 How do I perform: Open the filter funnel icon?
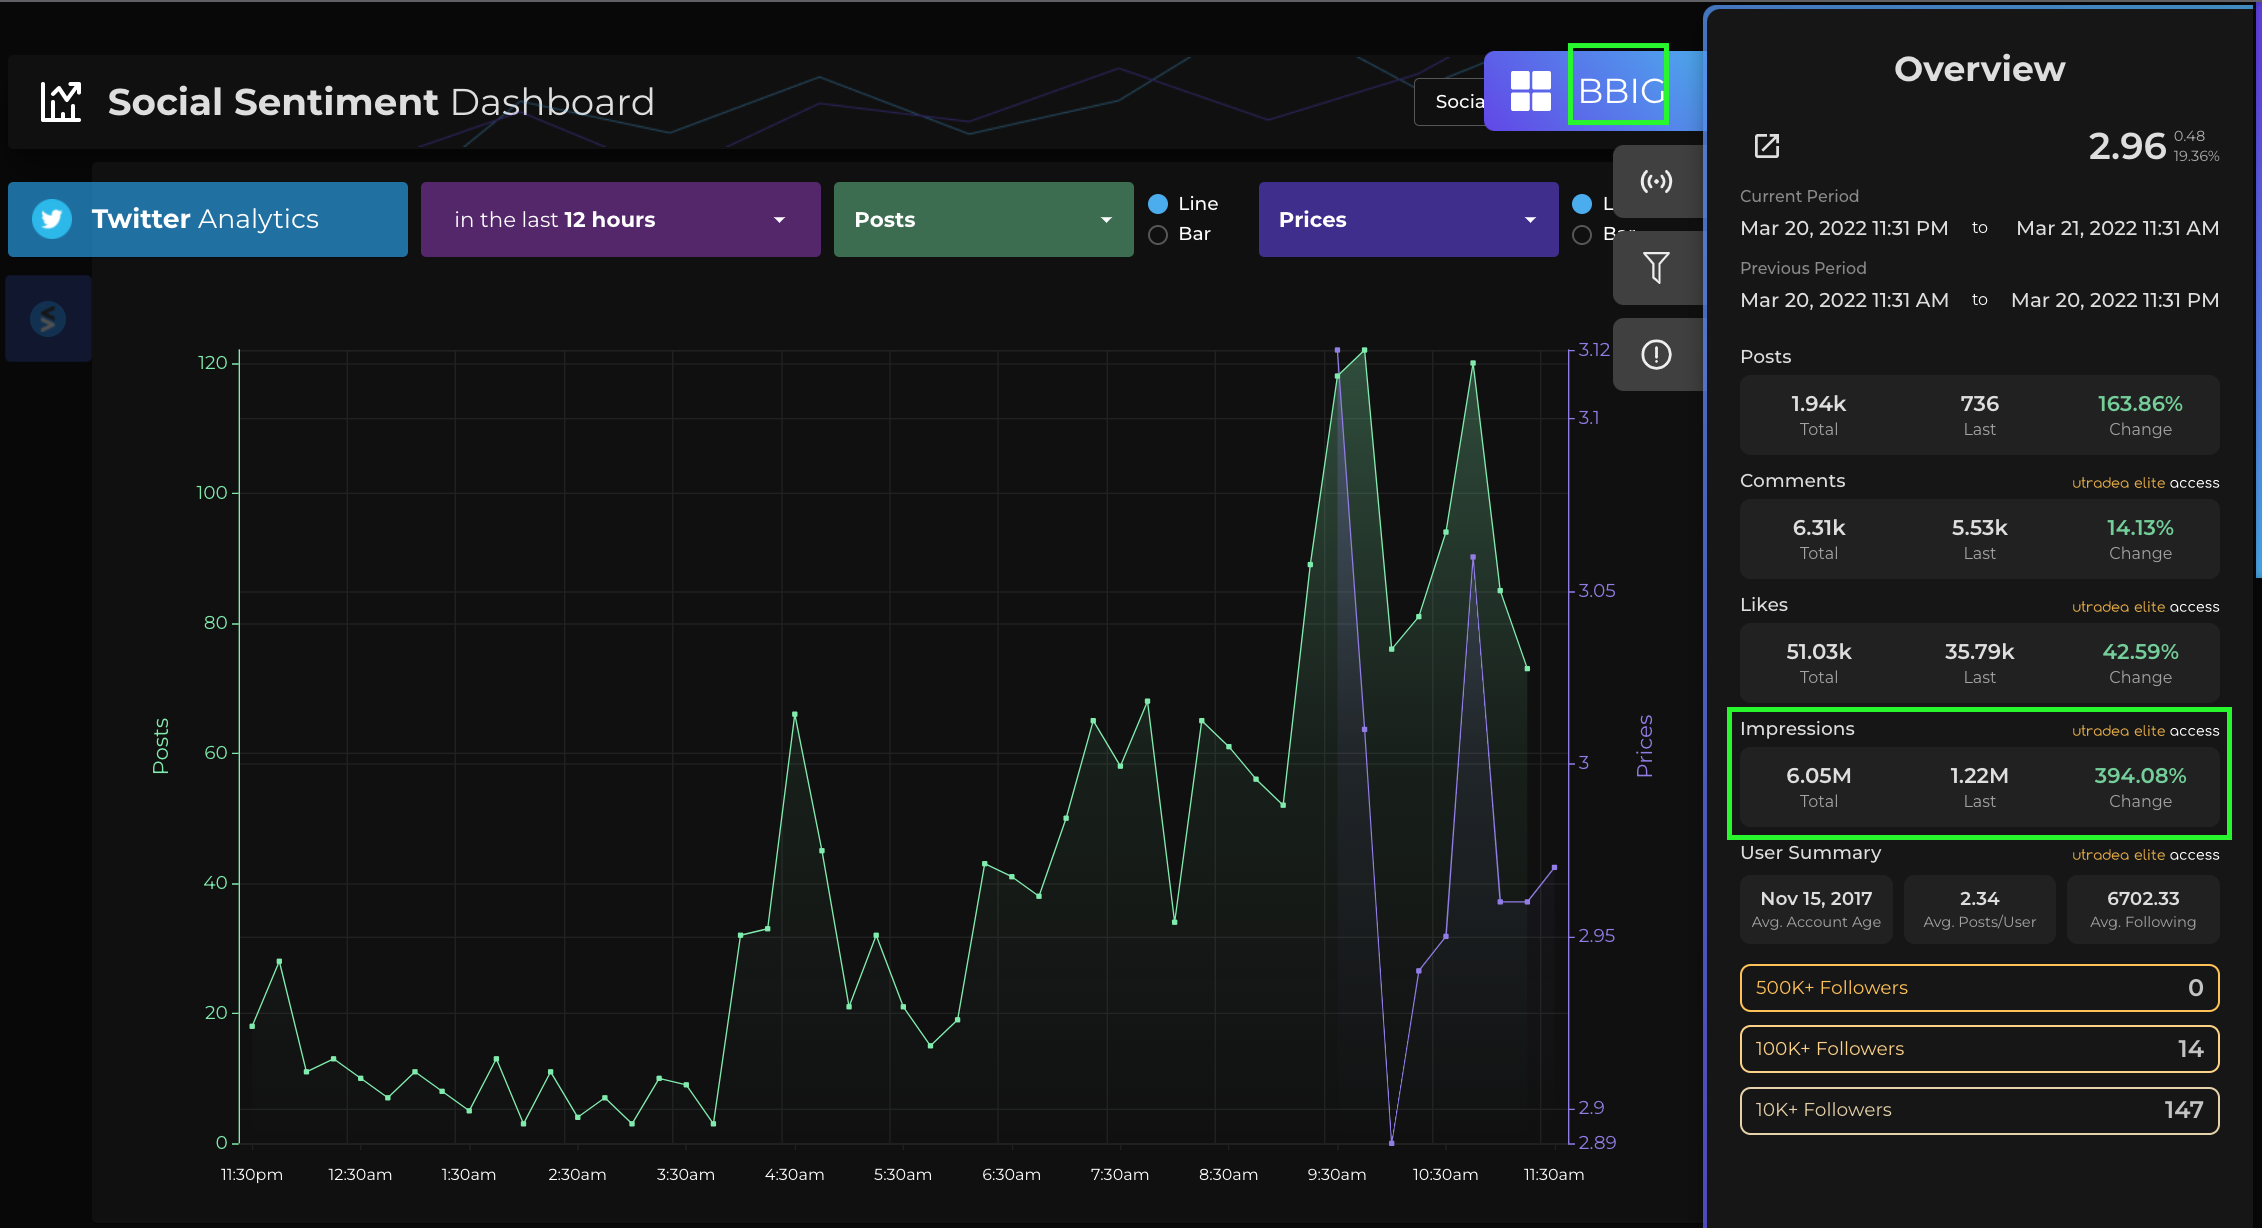tap(1656, 267)
